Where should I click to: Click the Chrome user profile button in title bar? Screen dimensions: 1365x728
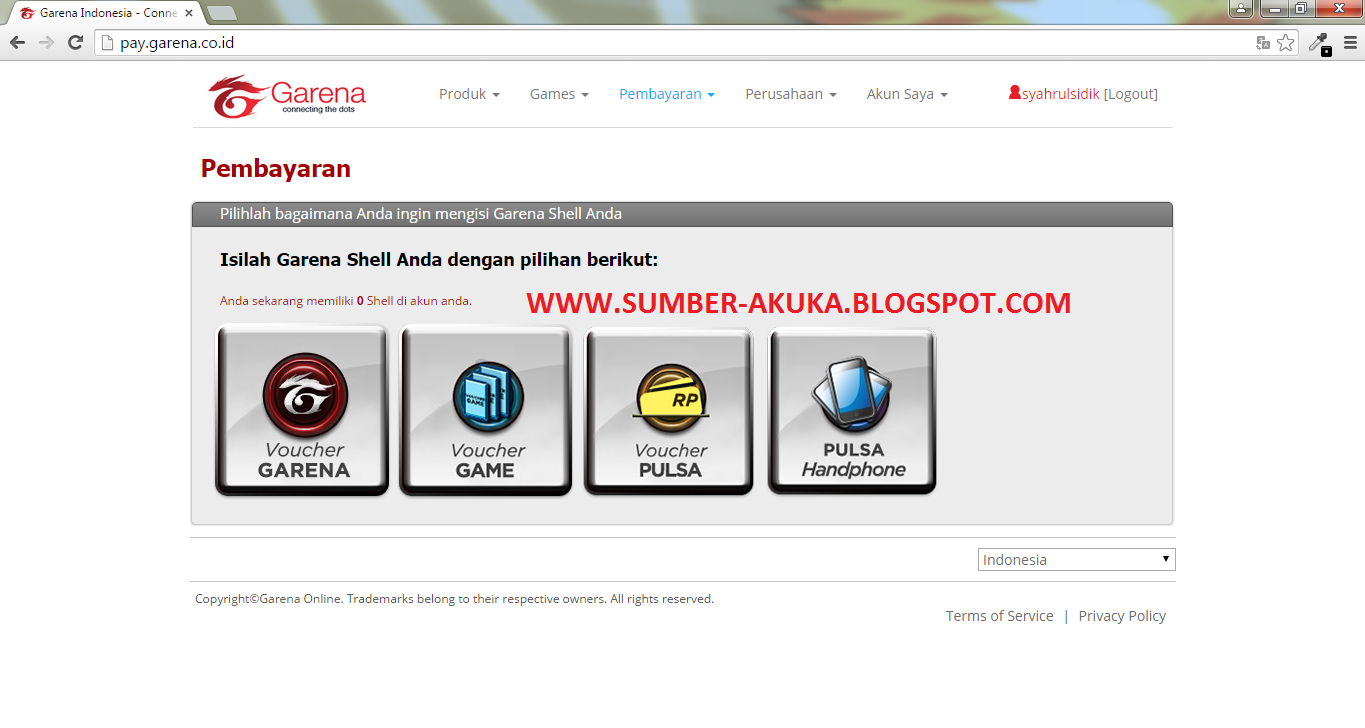coord(1241,8)
